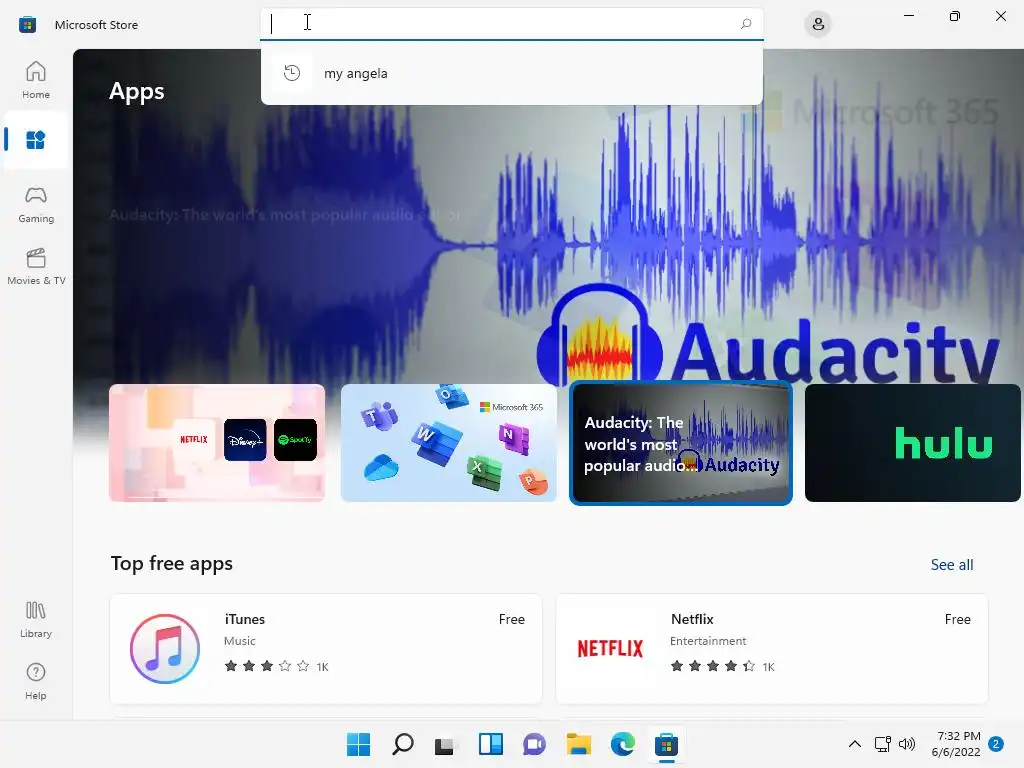Click See all for Top free apps
1024x768 pixels.
[x=952, y=564]
